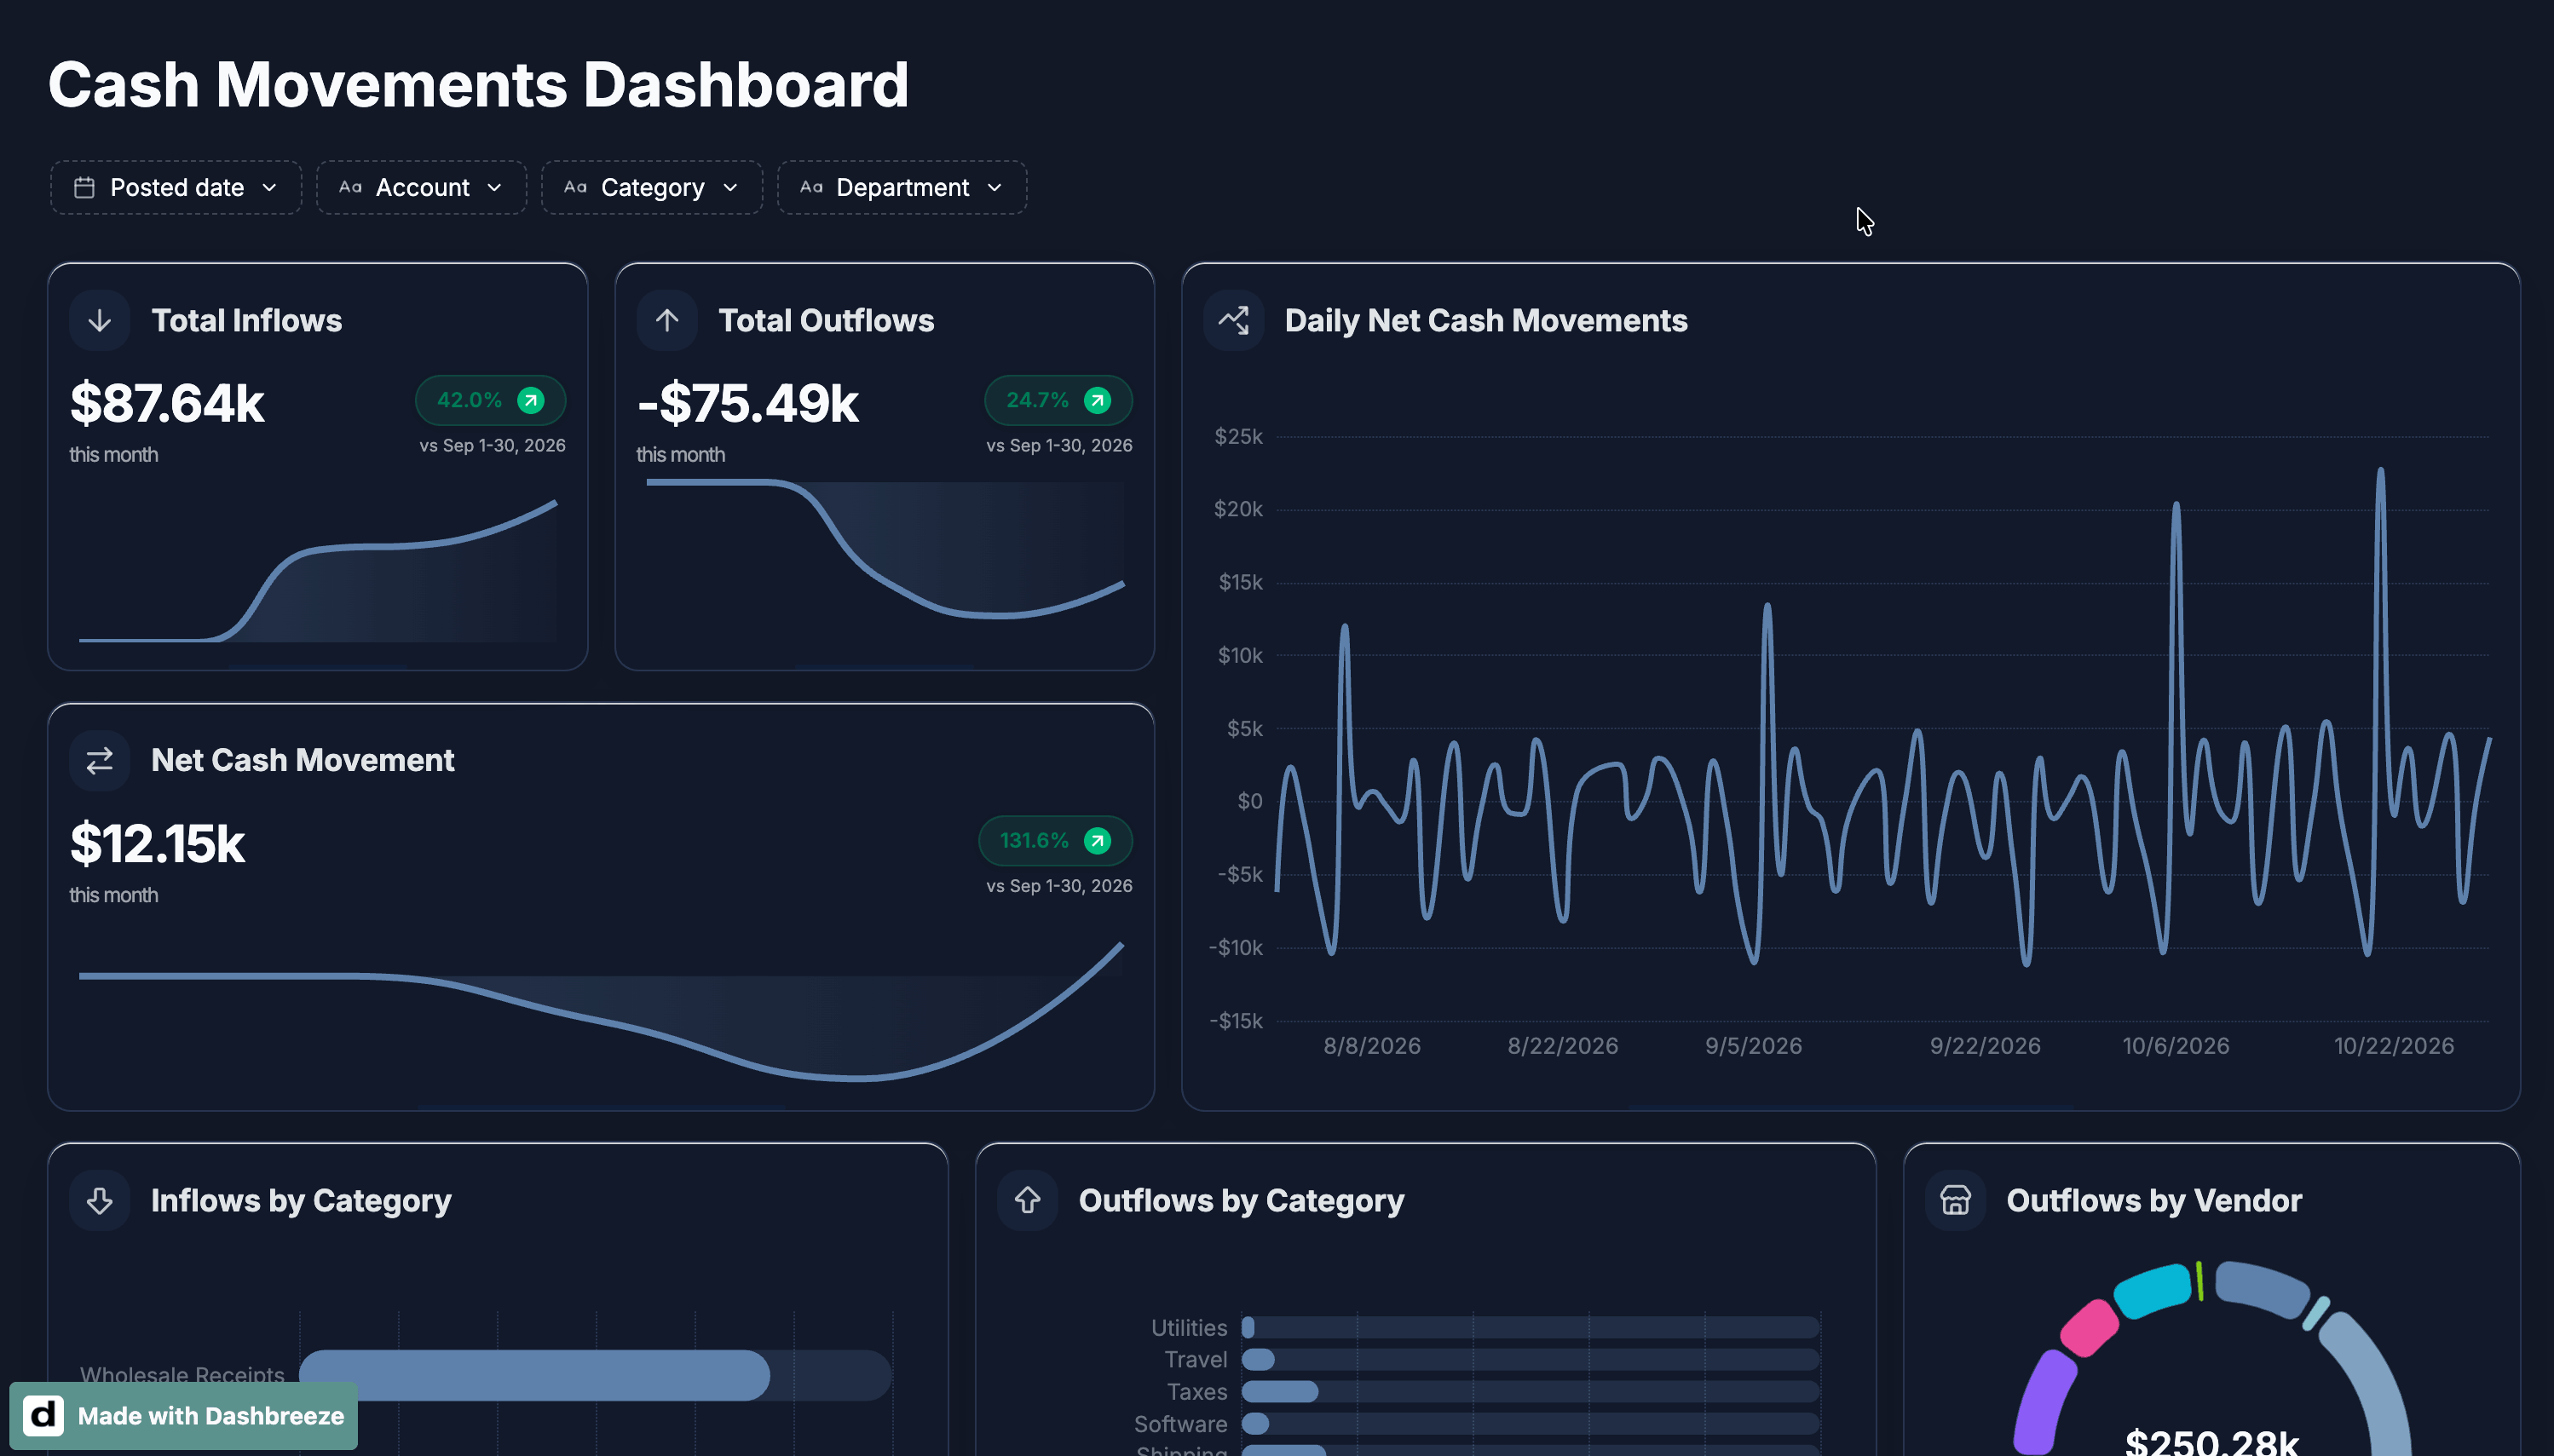Click the Dashbreeze logo icon
The height and width of the screenshot is (1456, 2554).
point(43,1415)
